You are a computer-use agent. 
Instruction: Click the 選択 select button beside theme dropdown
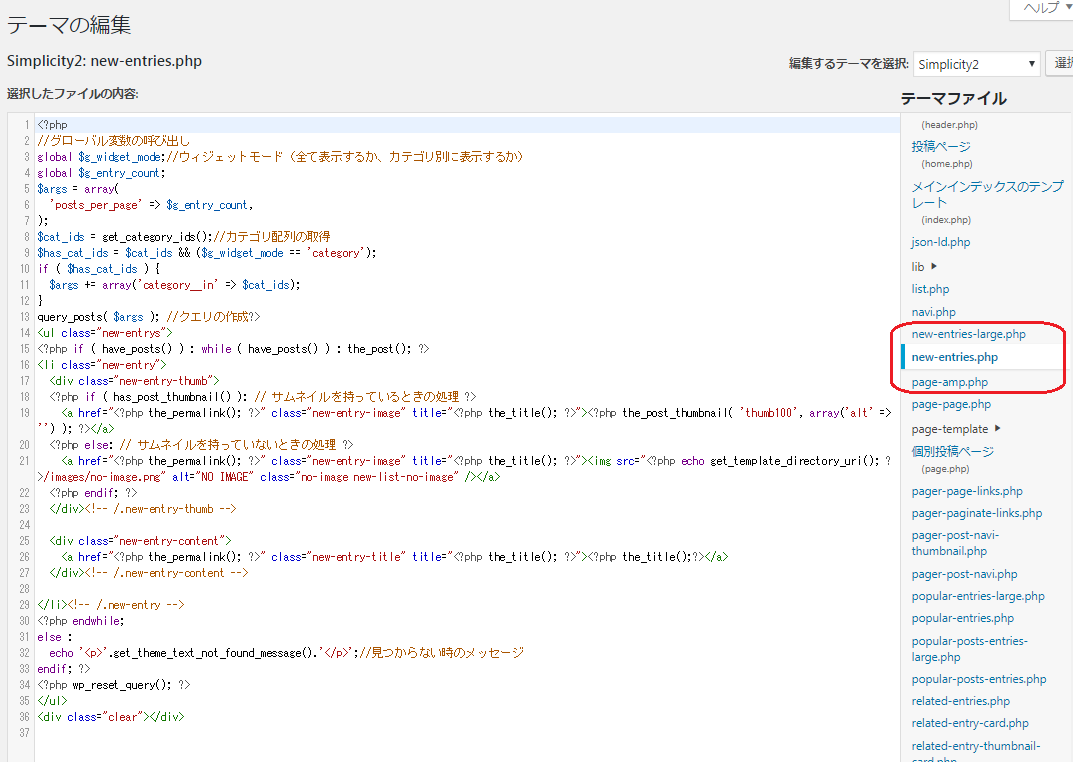coord(1060,64)
